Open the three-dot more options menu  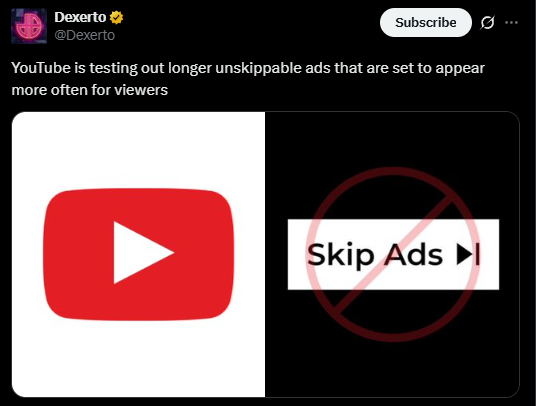point(511,23)
